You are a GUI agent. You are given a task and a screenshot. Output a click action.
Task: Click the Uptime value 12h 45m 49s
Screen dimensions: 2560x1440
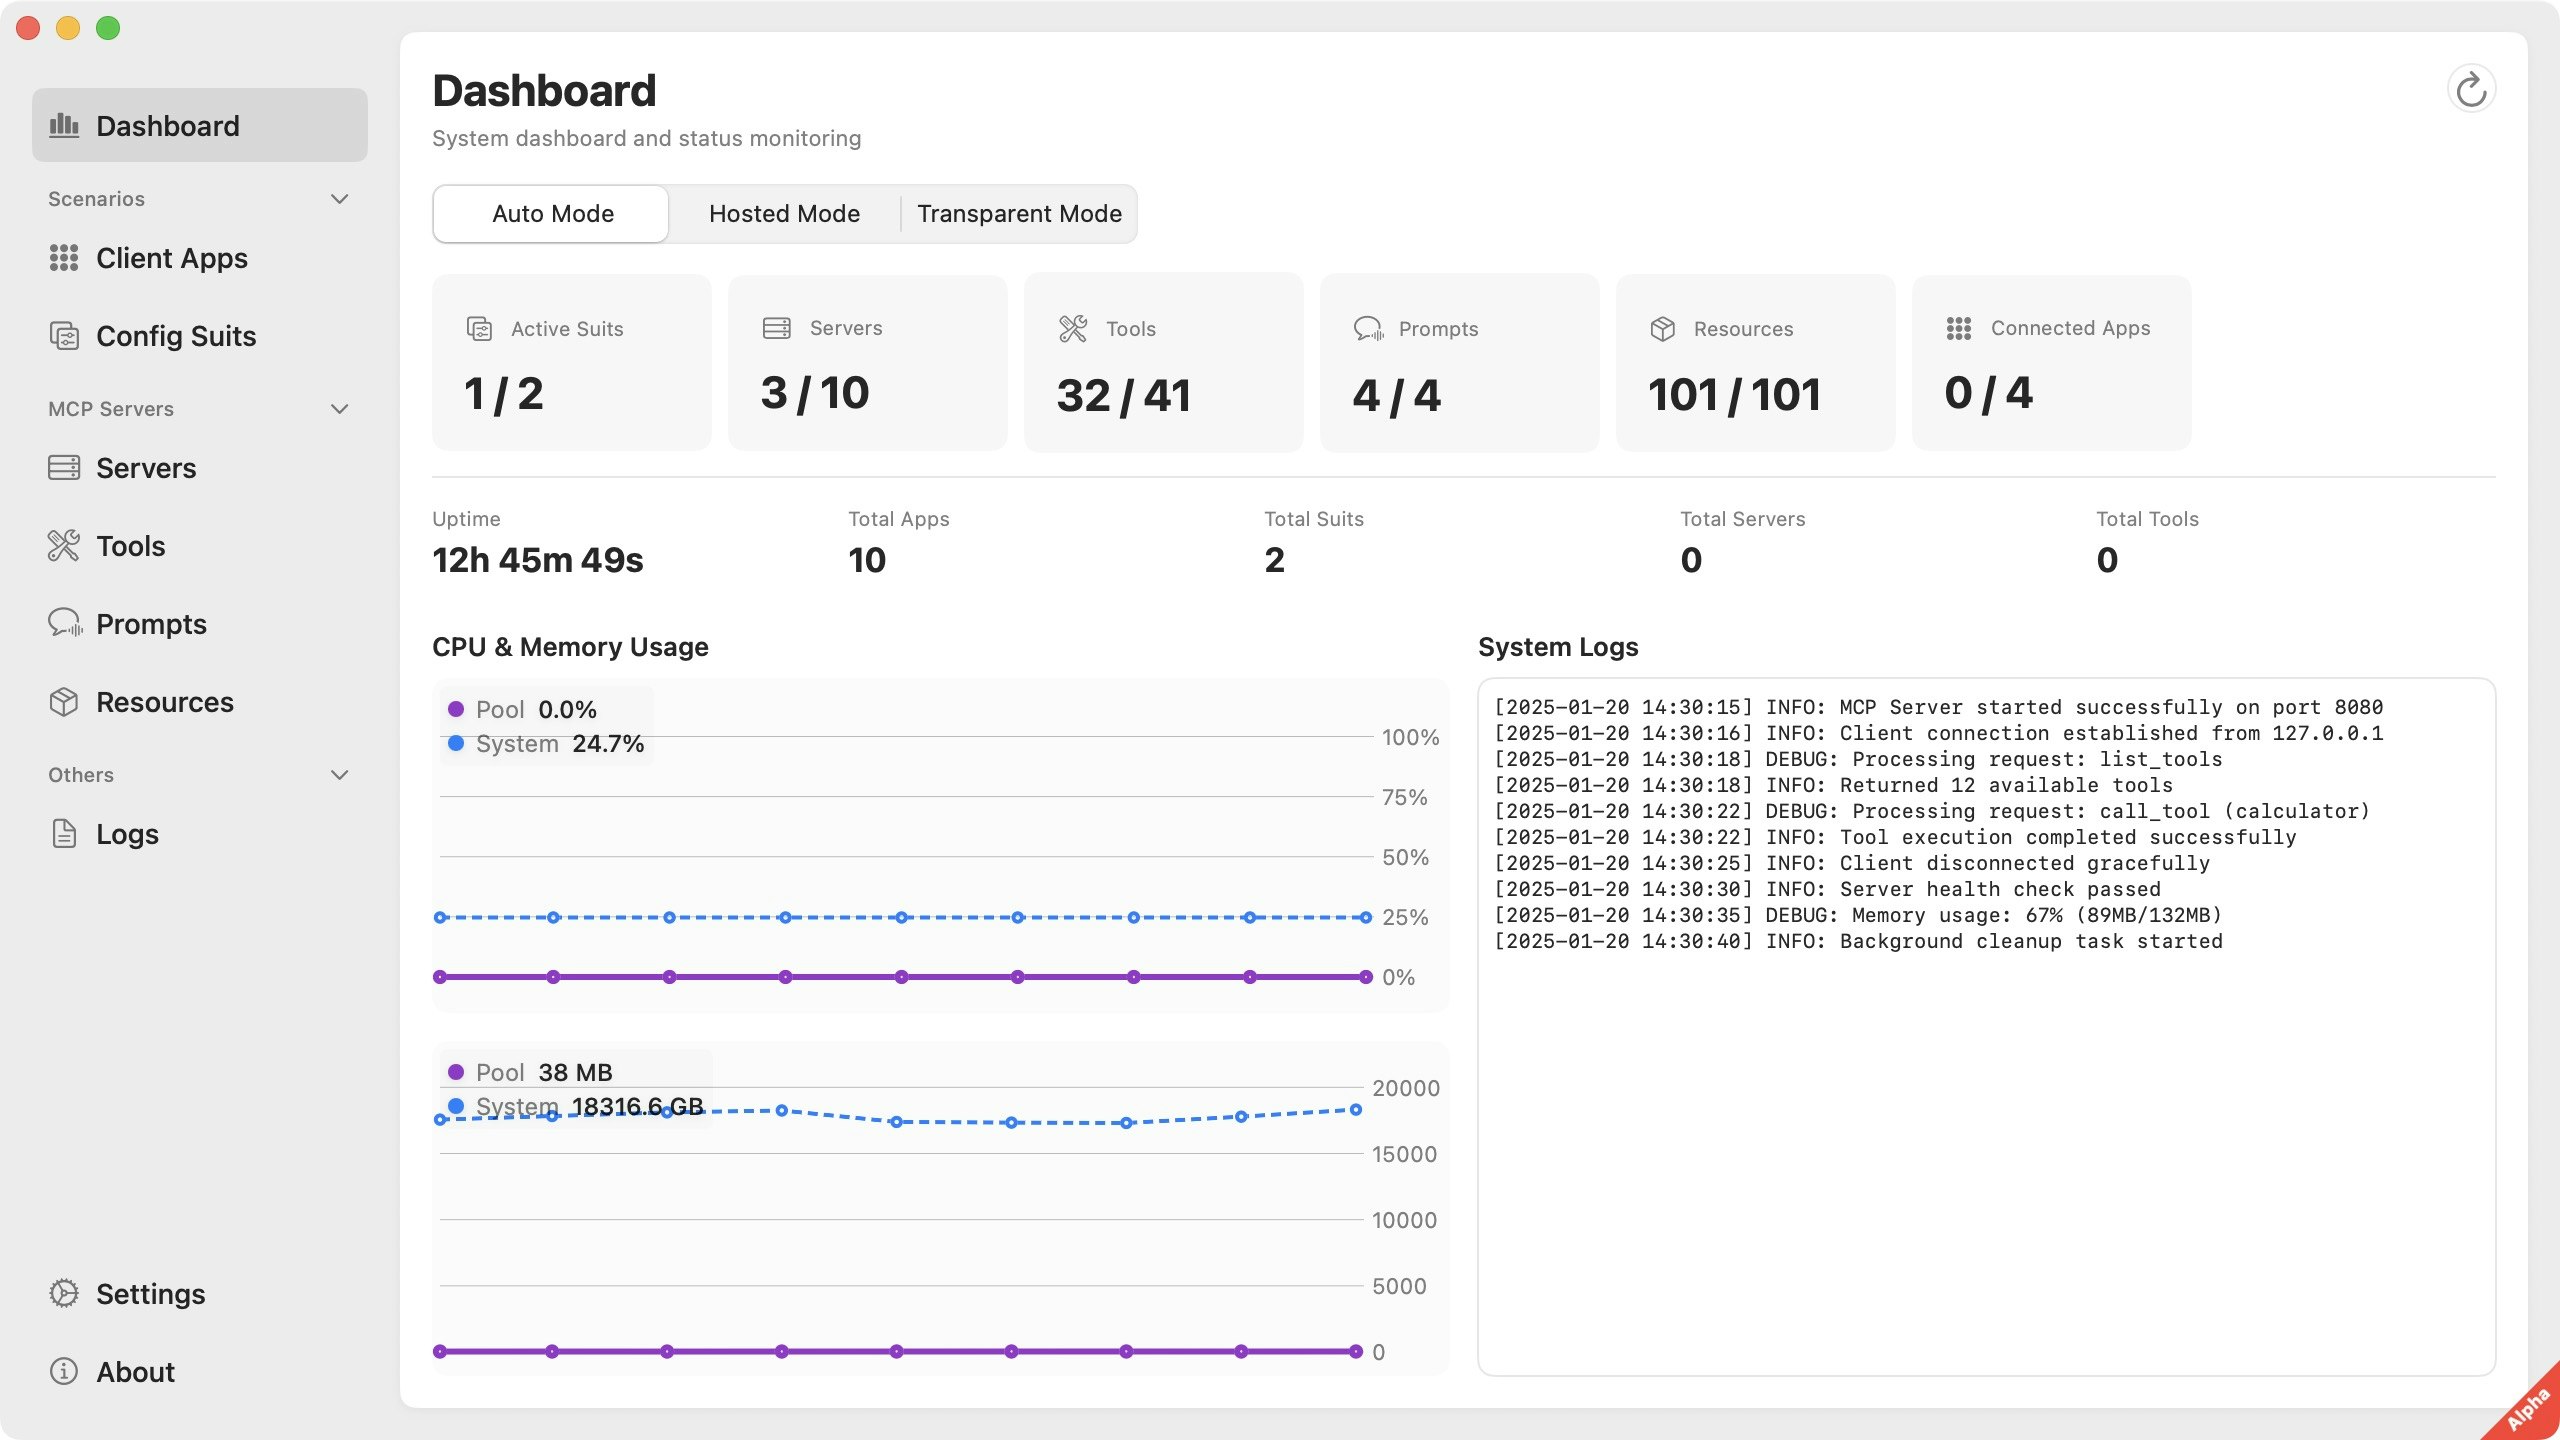coord(538,560)
